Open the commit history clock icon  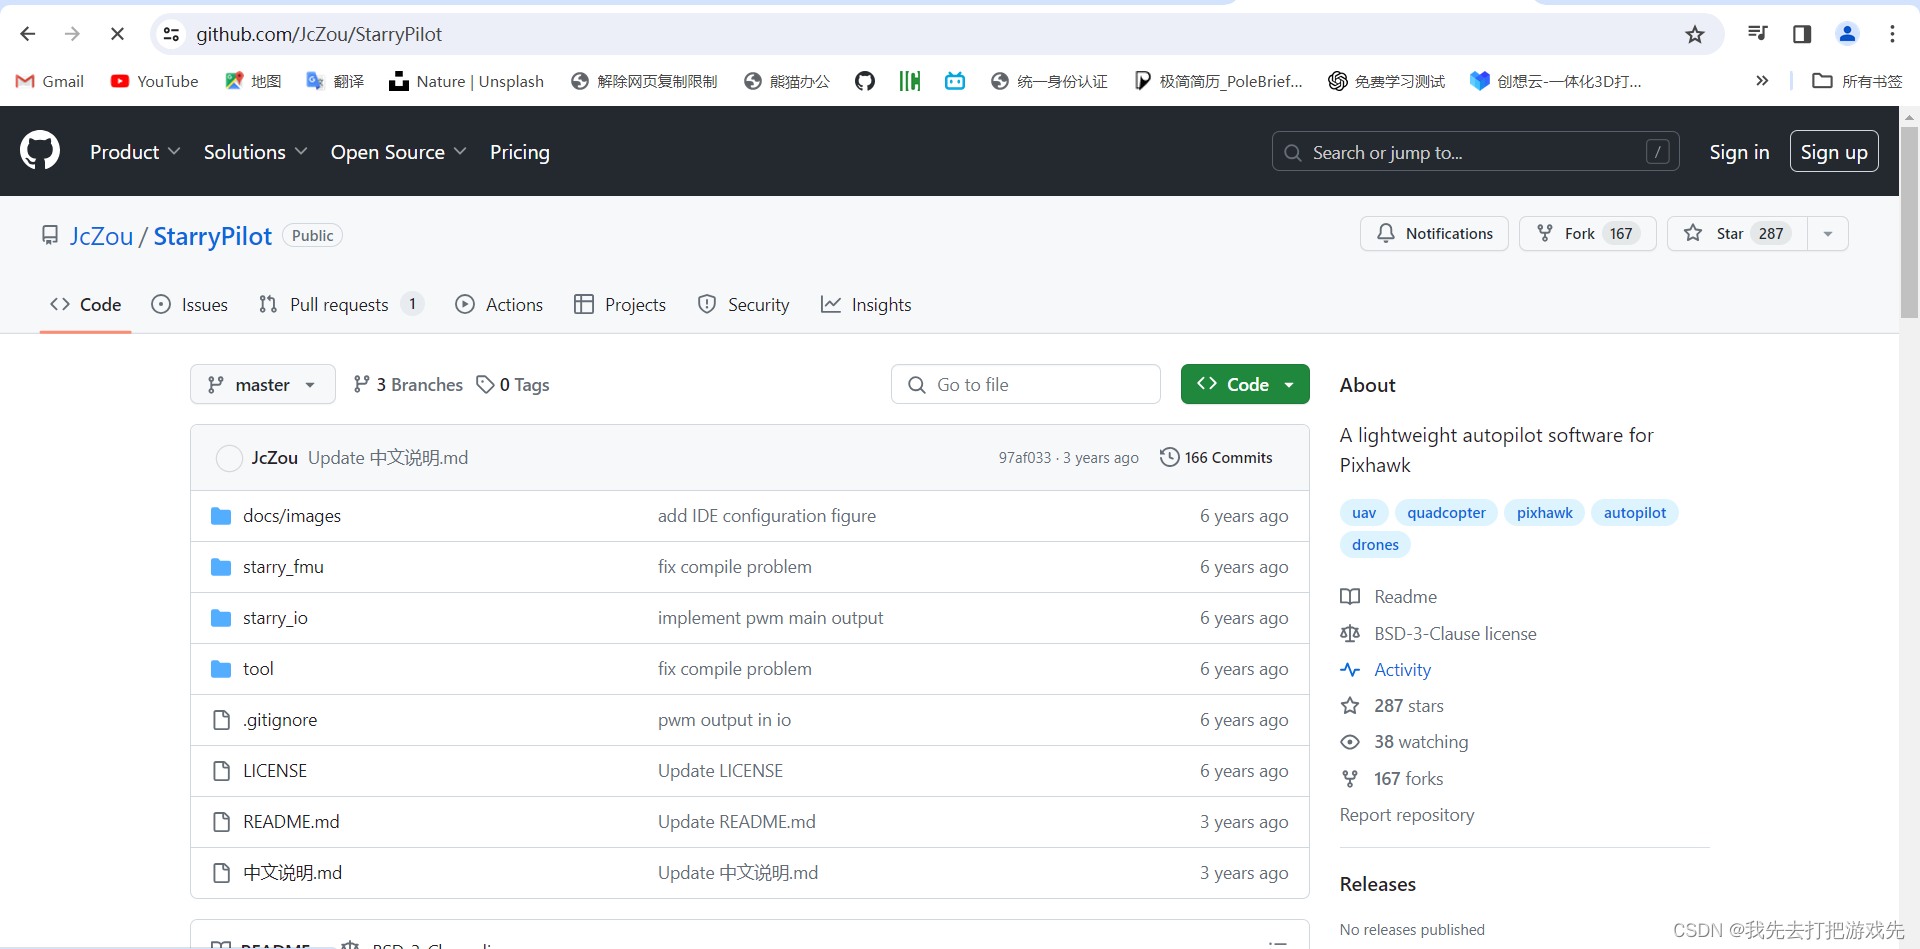pyautogui.click(x=1169, y=457)
